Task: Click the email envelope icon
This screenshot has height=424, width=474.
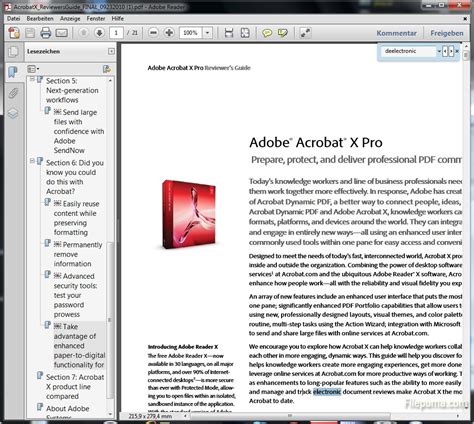Action: pos(62,33)
